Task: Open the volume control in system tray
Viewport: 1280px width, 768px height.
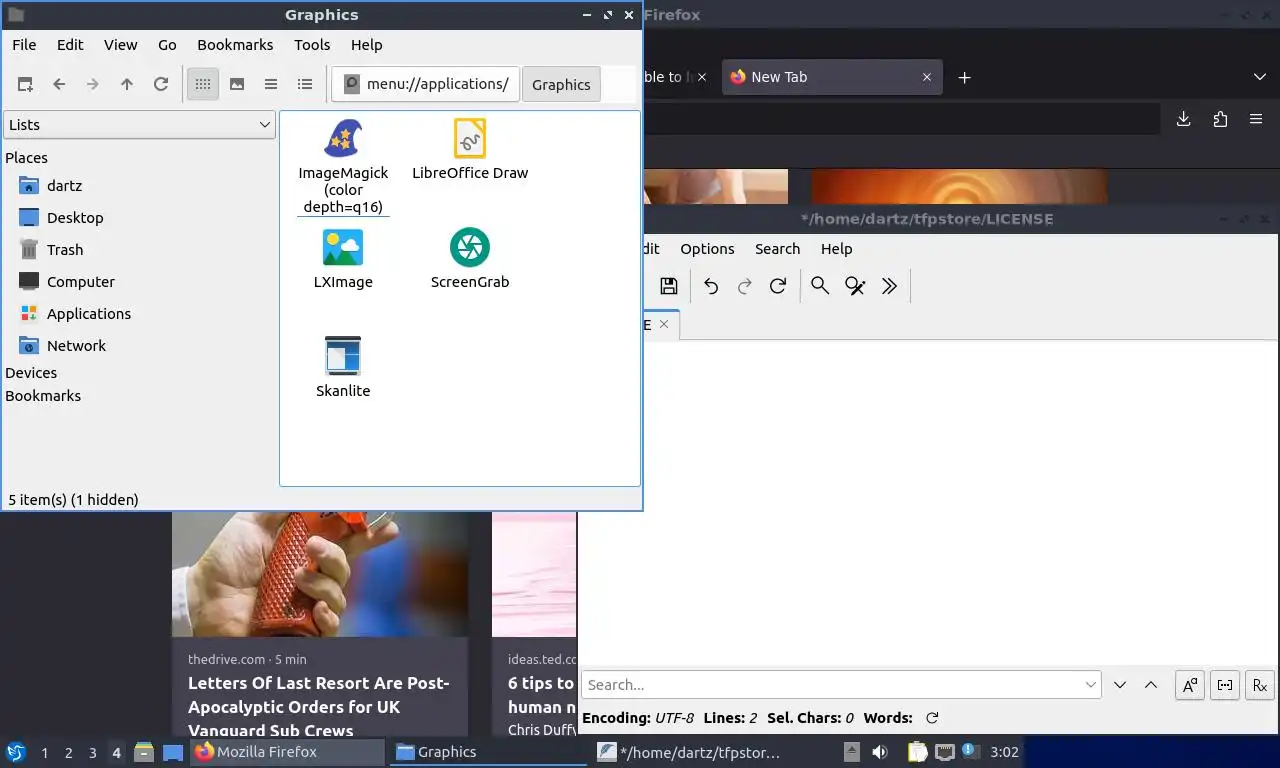Action: [x=880, y=752]
